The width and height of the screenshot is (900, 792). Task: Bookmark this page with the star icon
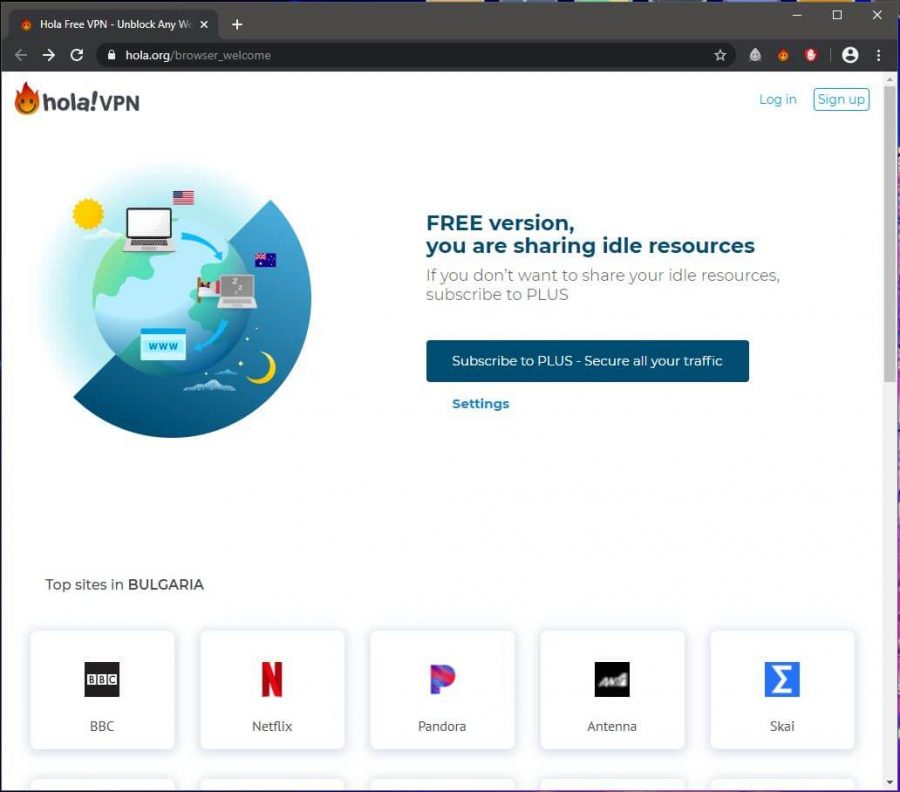pos(720,55)
